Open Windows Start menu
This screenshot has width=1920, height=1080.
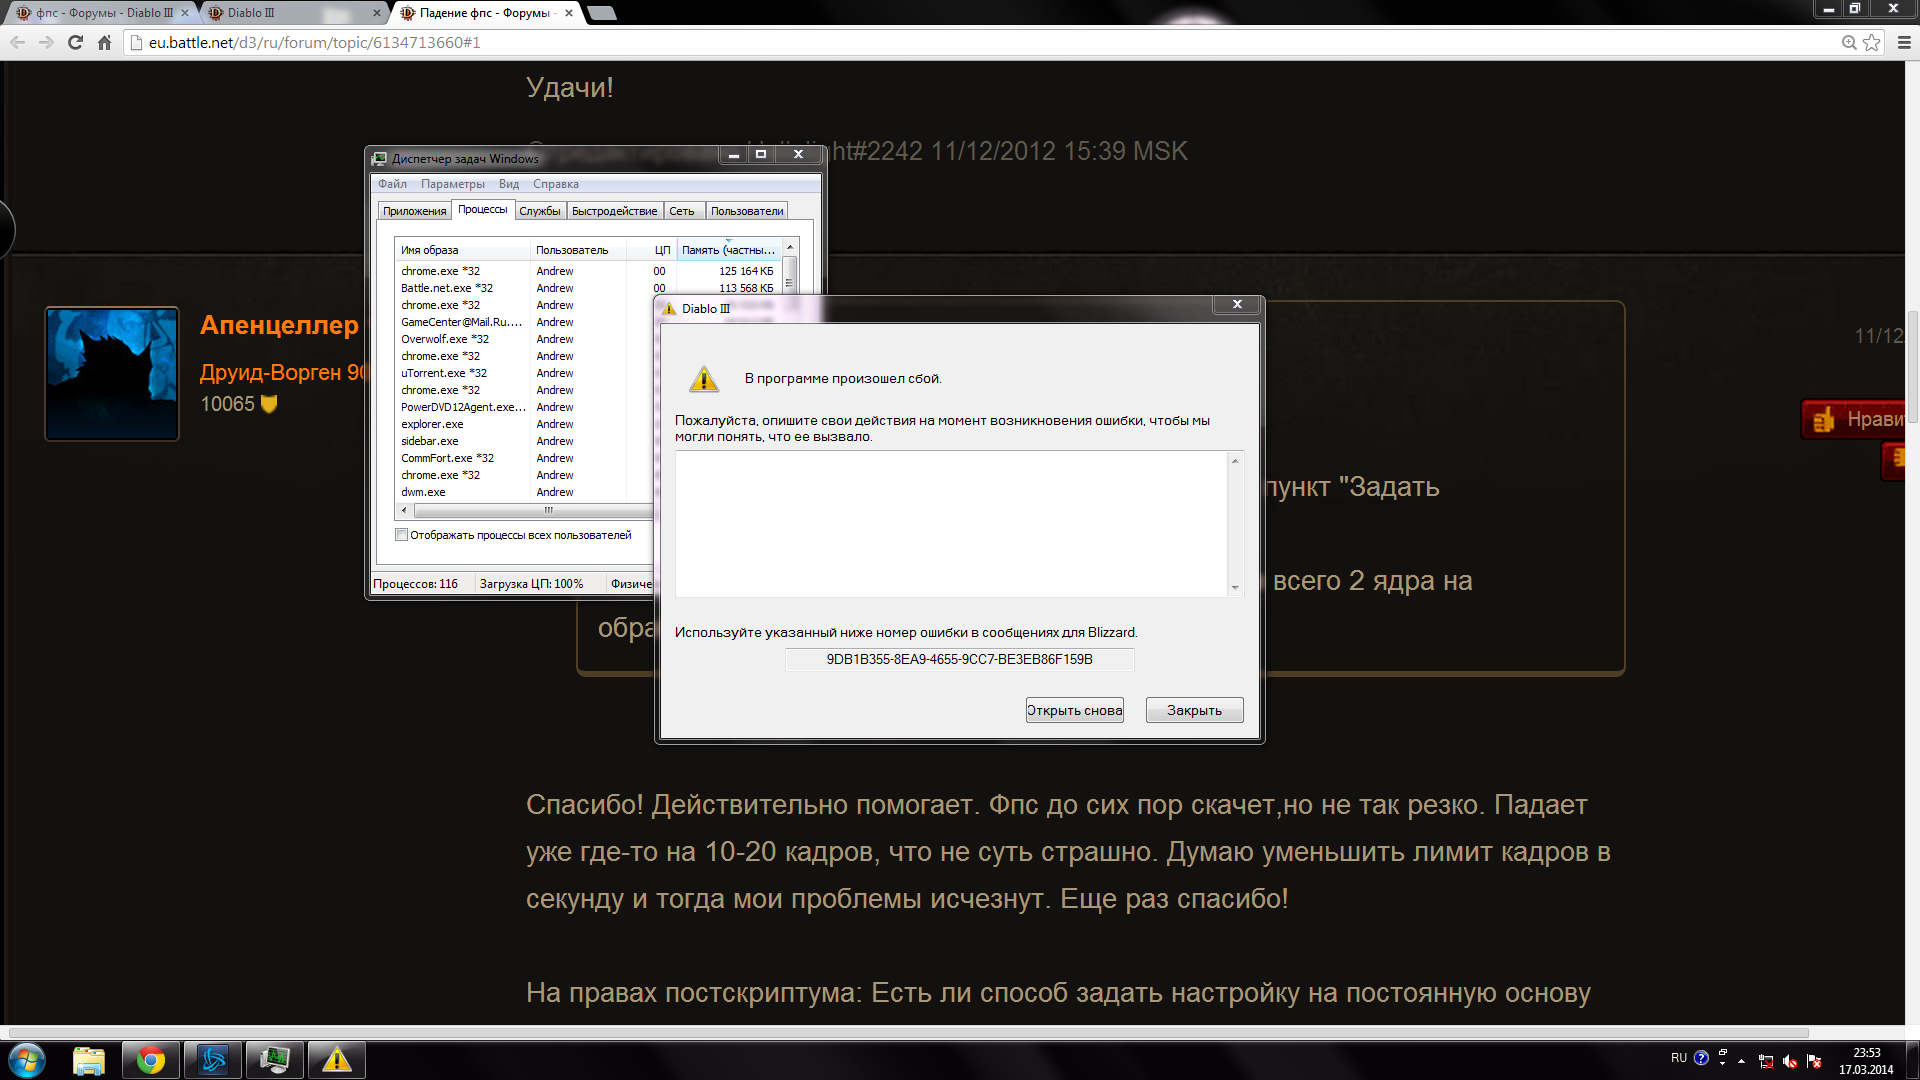pyautogui.click(x=27, y=1060)
